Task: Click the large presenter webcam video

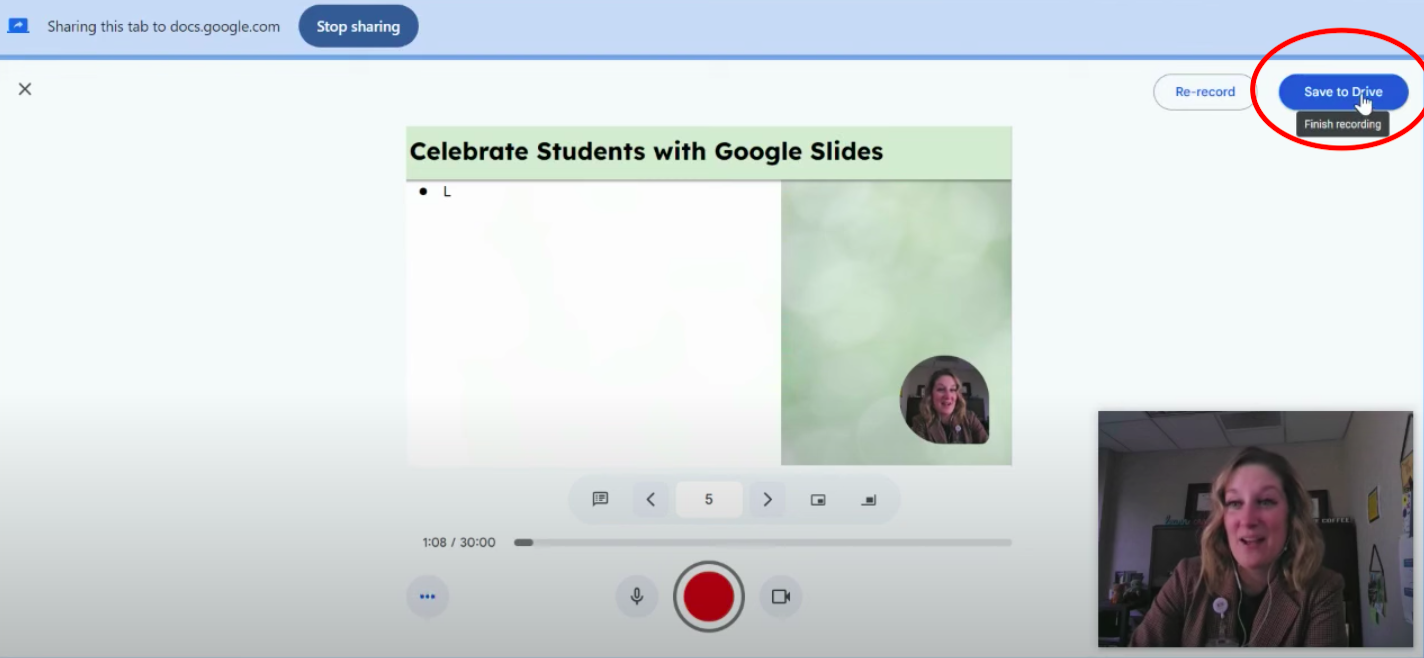Action: 1255,529
